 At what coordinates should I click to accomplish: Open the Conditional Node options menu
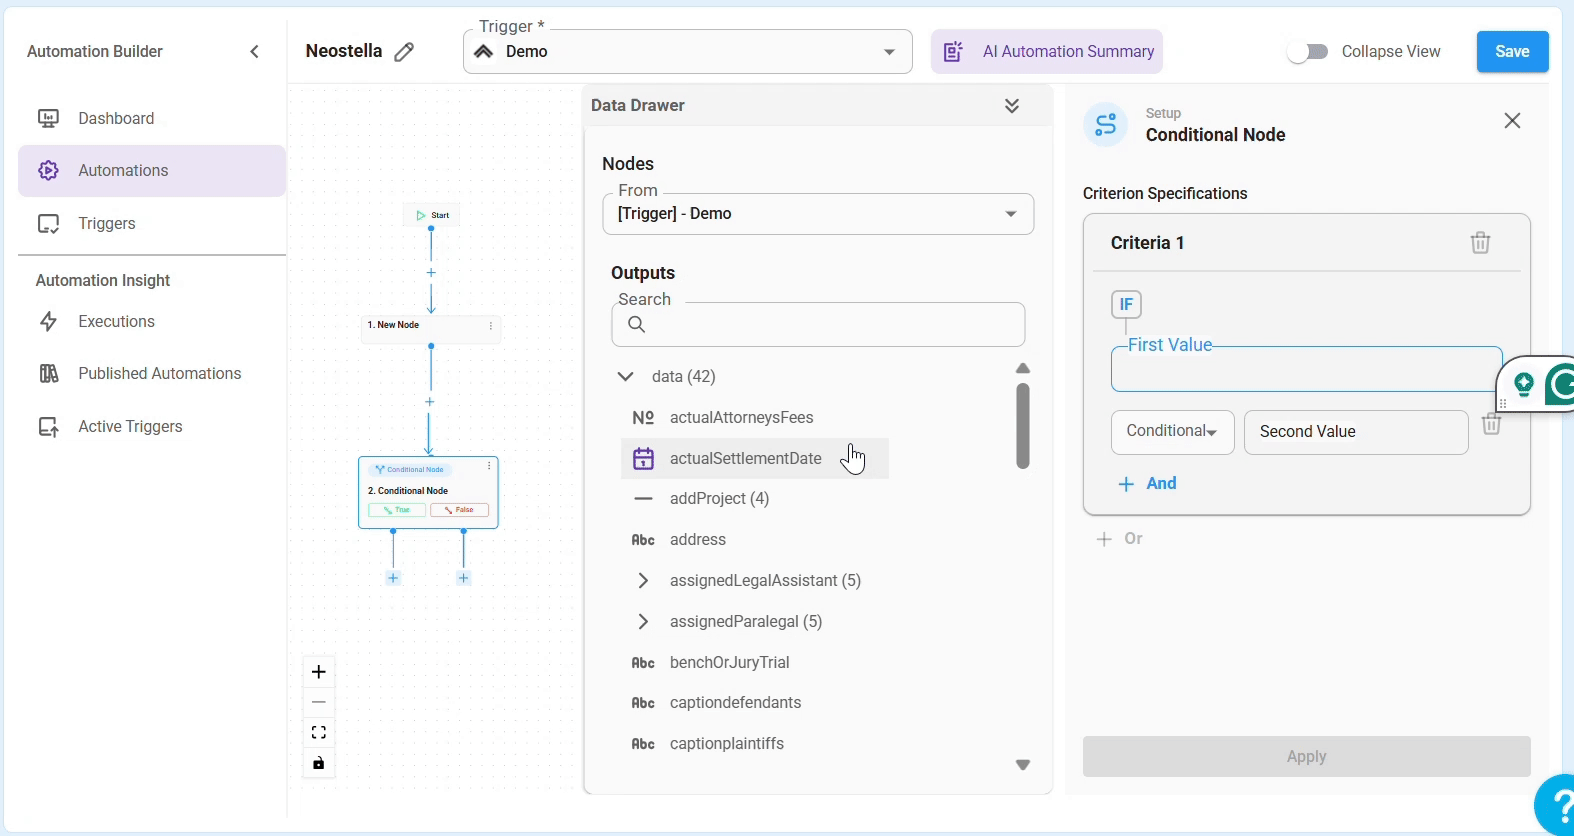[x=489, y=467]
